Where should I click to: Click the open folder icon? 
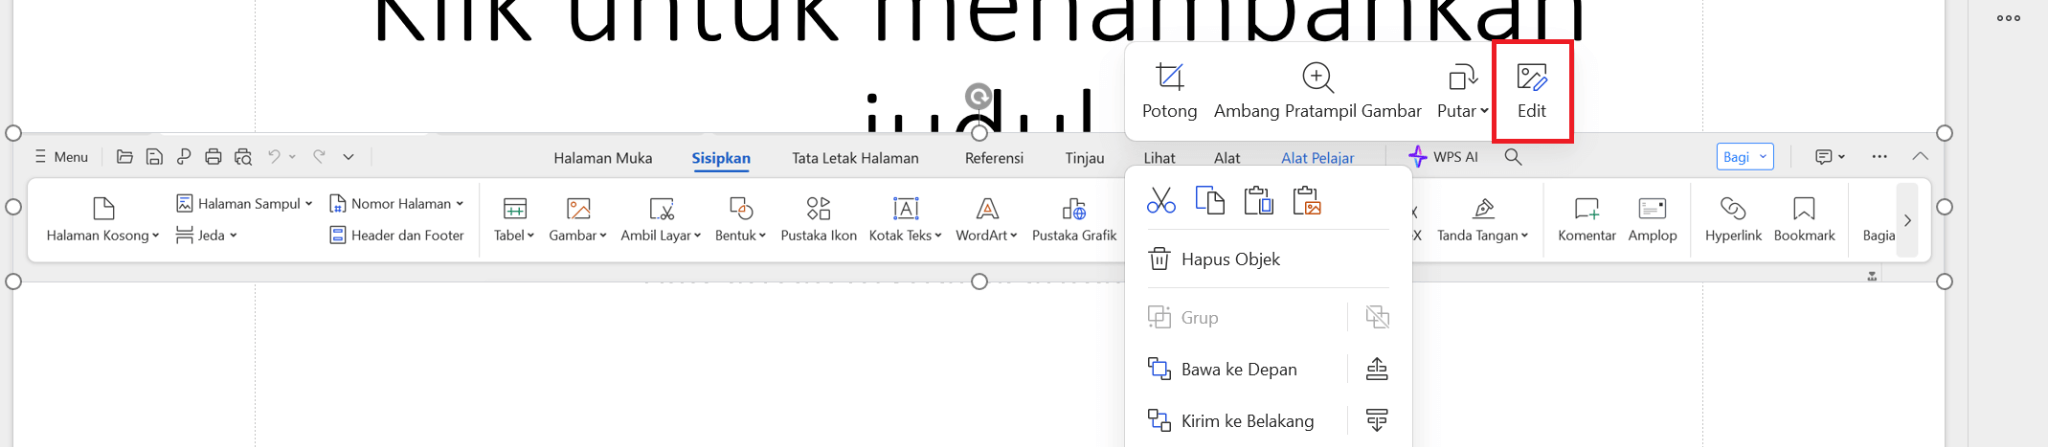(125, 157)
